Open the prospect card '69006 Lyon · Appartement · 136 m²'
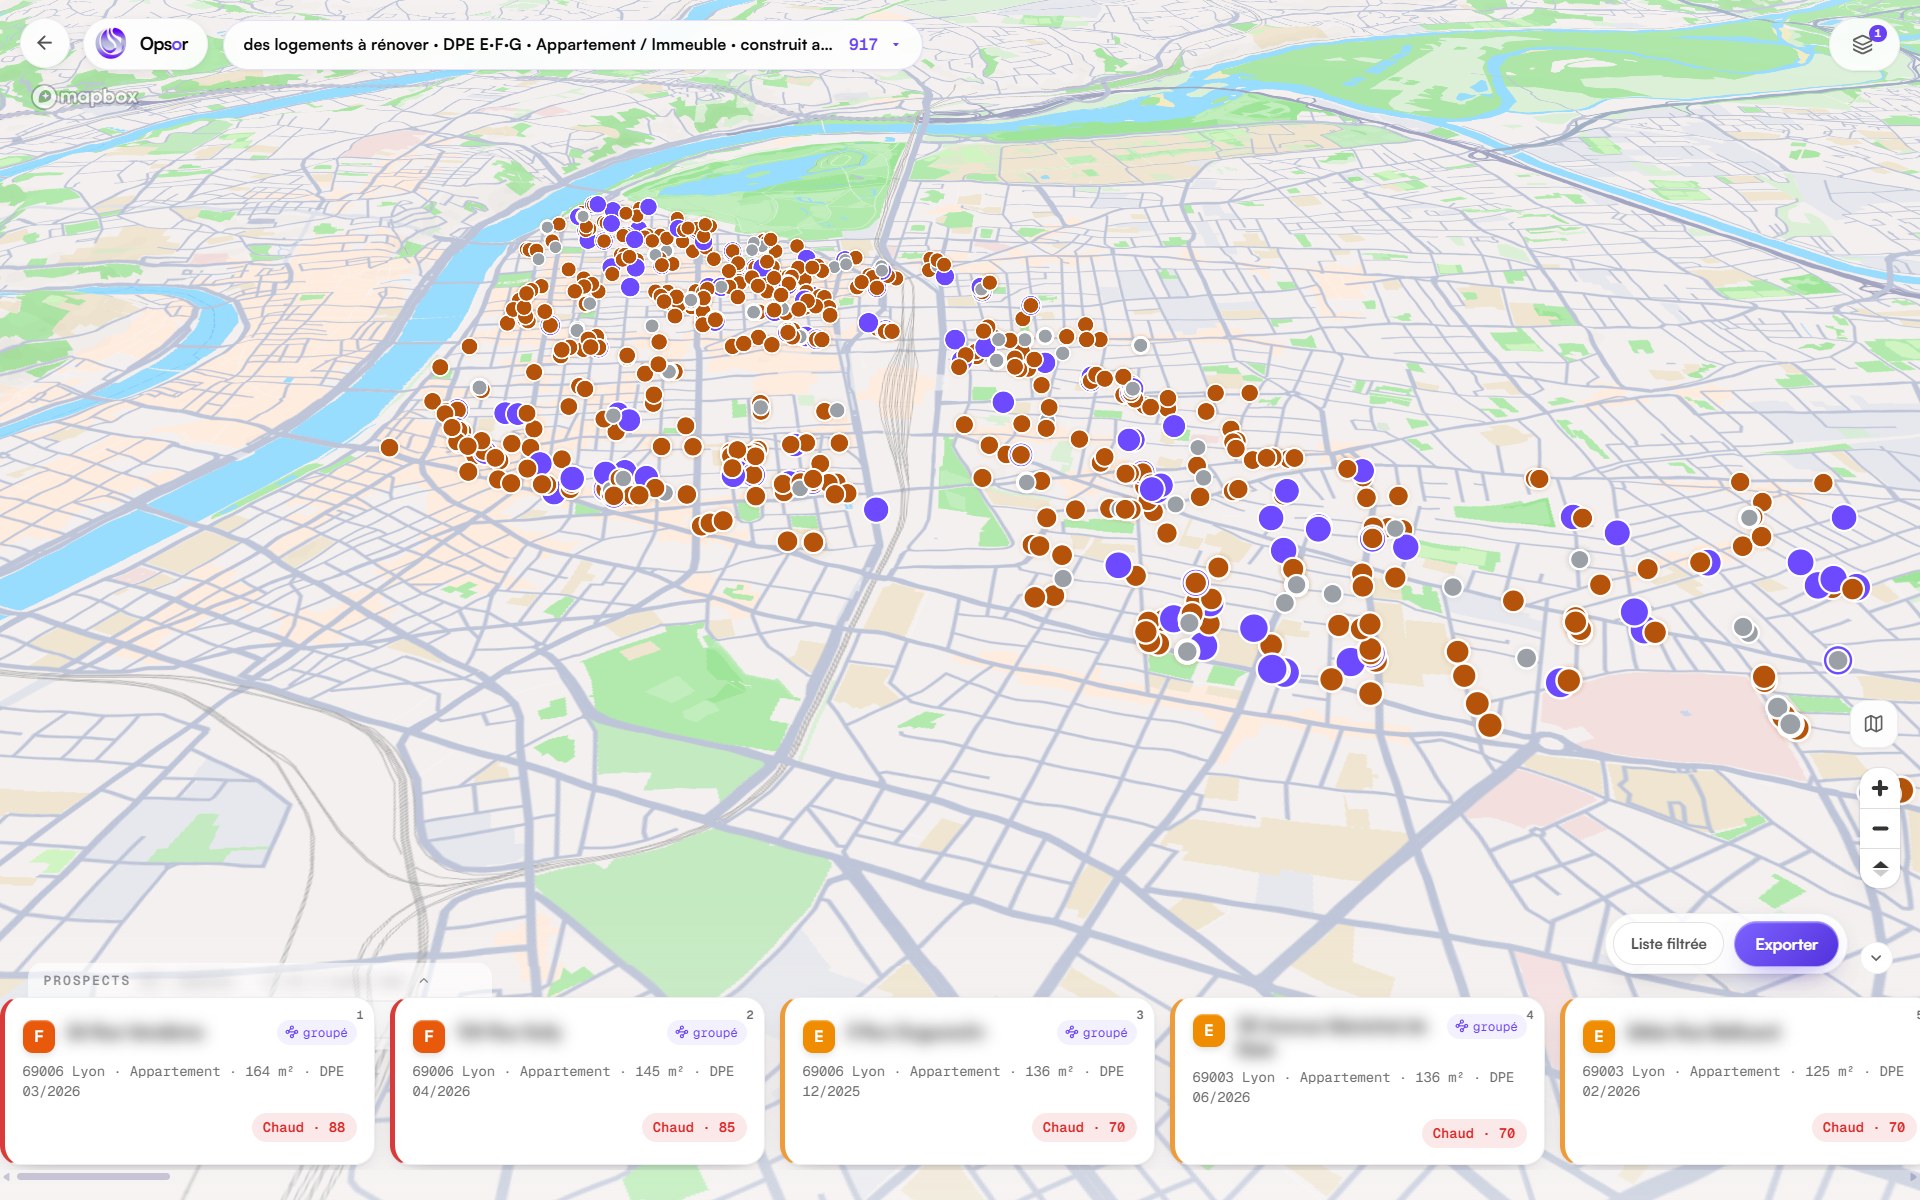 (x=968, y=1081)
